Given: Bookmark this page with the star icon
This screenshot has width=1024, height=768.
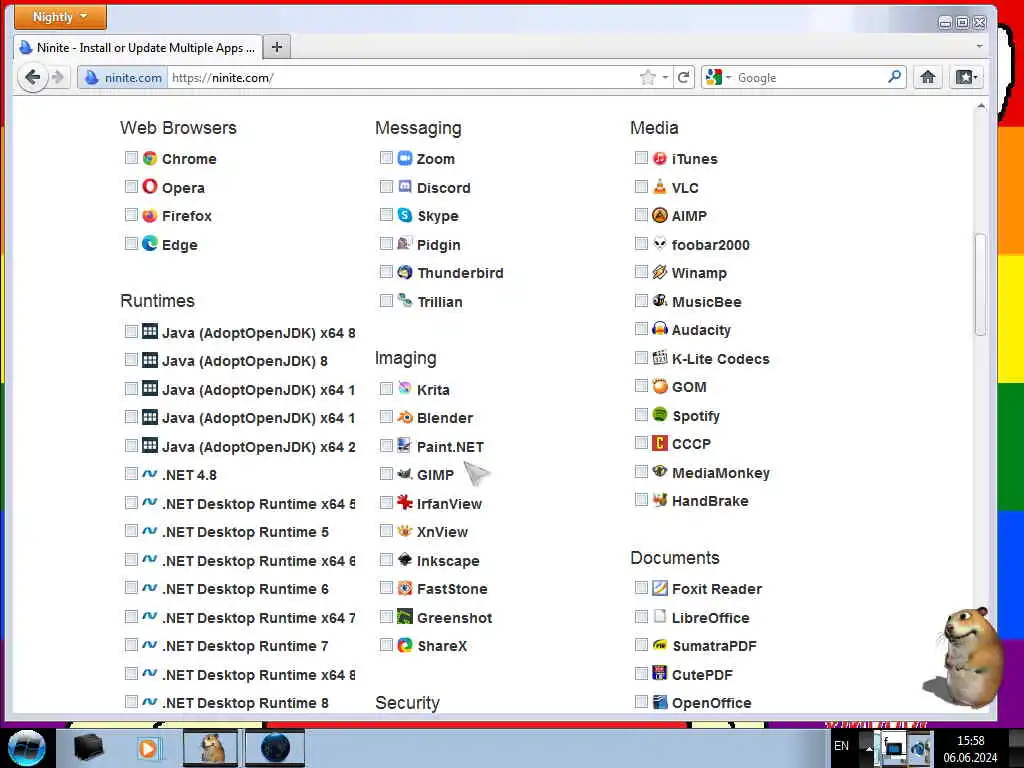Looking at the screenshot, I should pos(647,77).
